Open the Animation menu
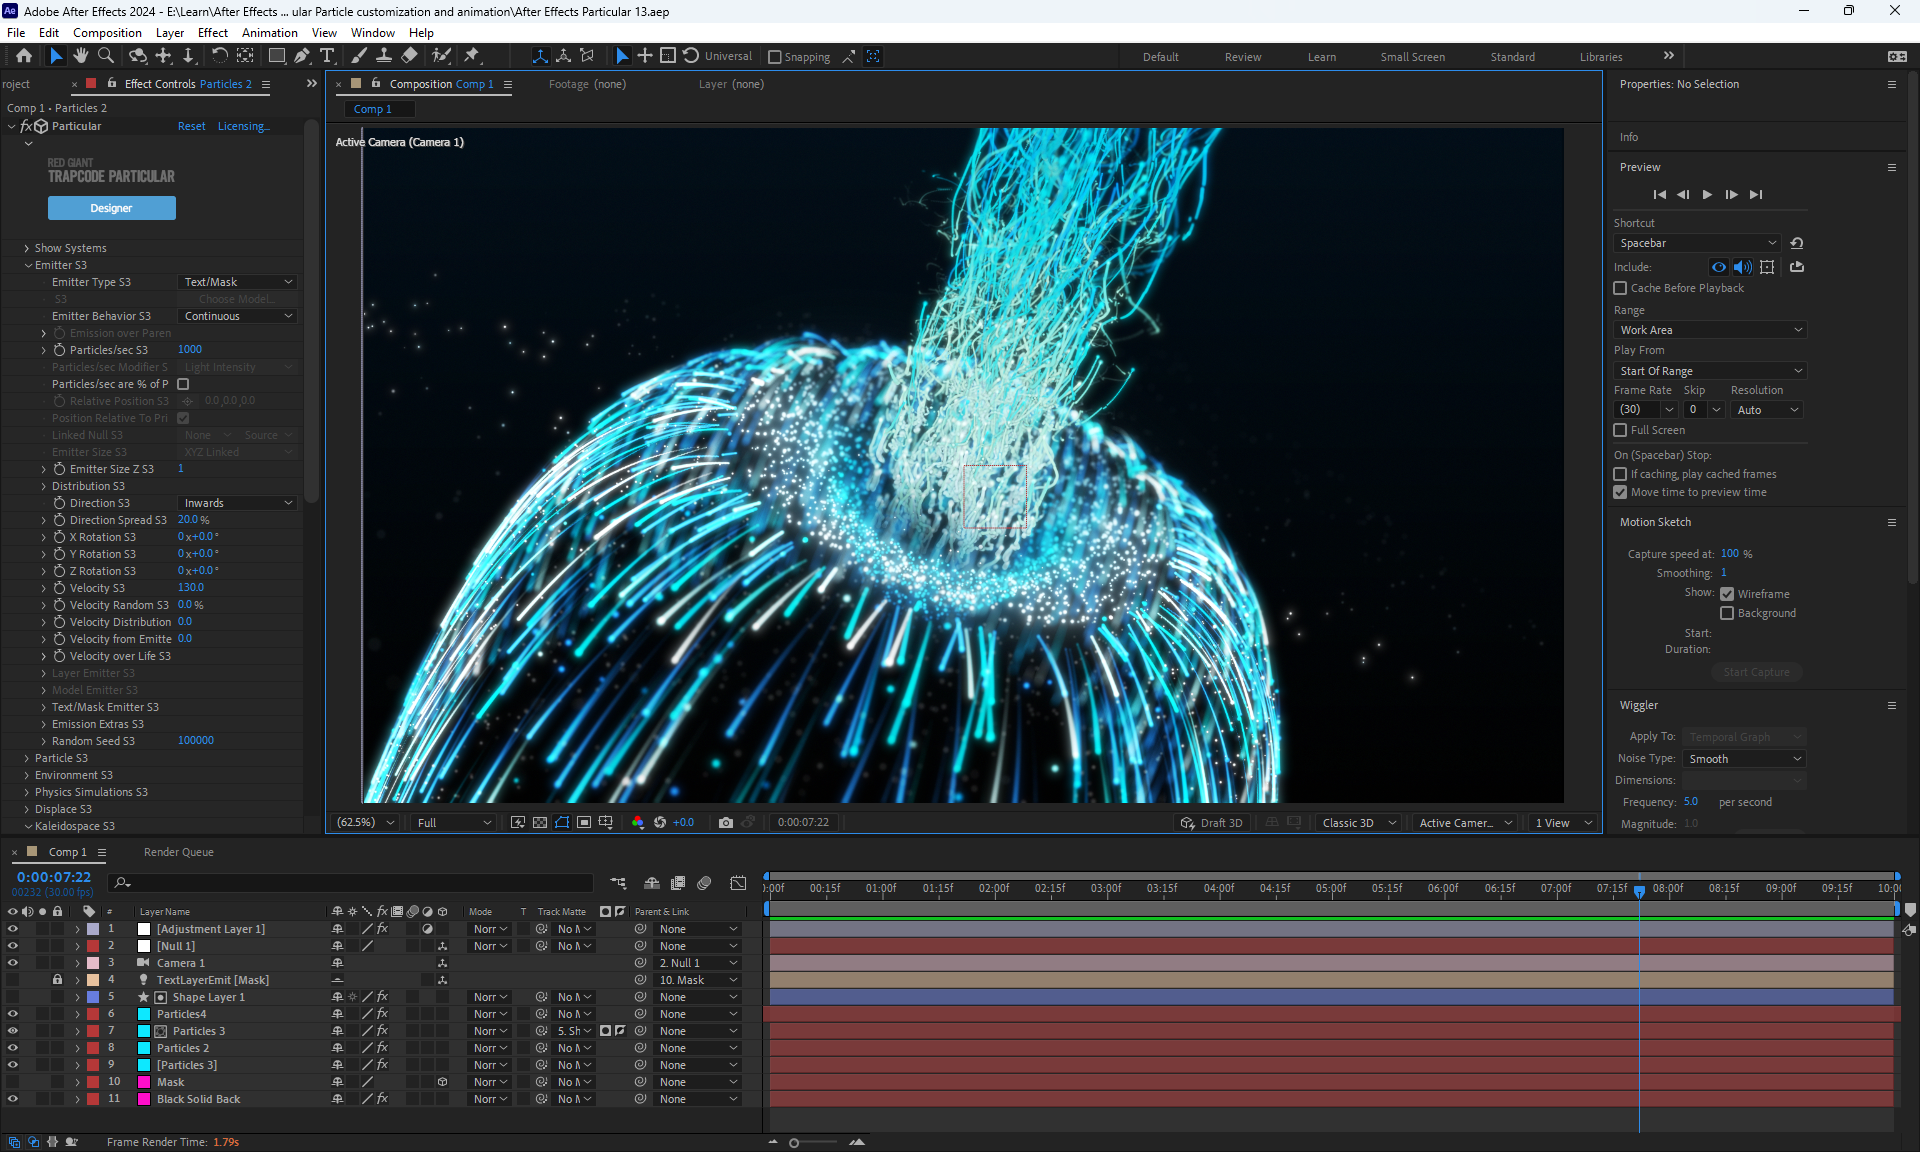 [269, 33]
